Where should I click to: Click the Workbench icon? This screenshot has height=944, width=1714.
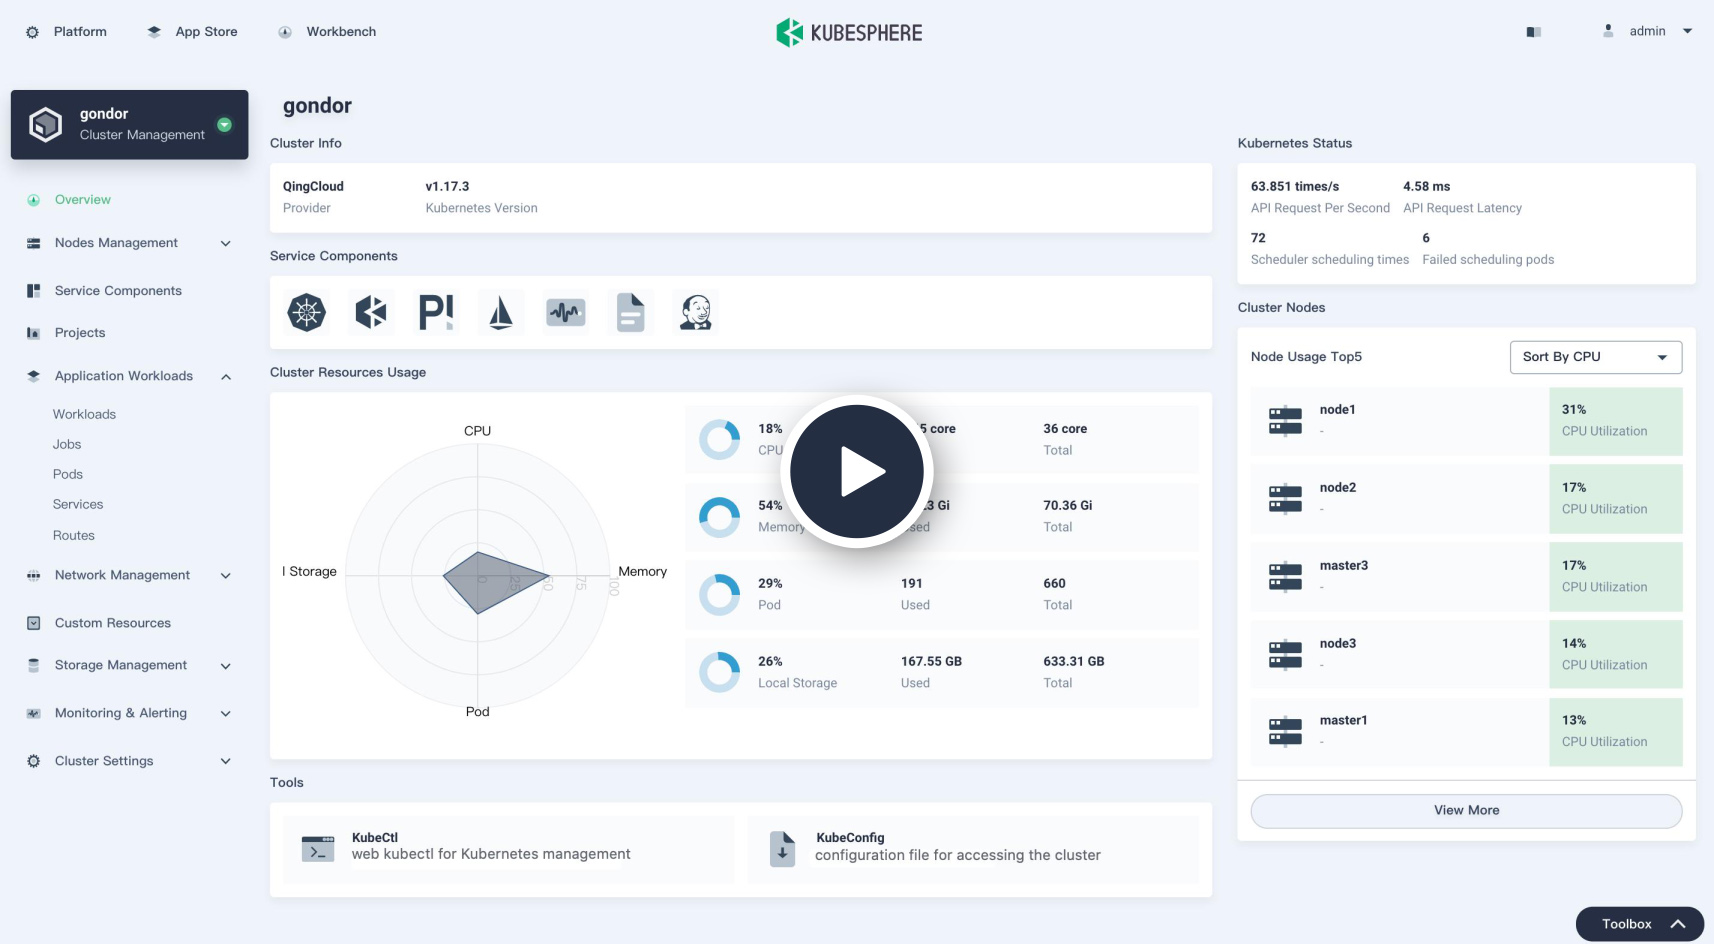(285, 32)
